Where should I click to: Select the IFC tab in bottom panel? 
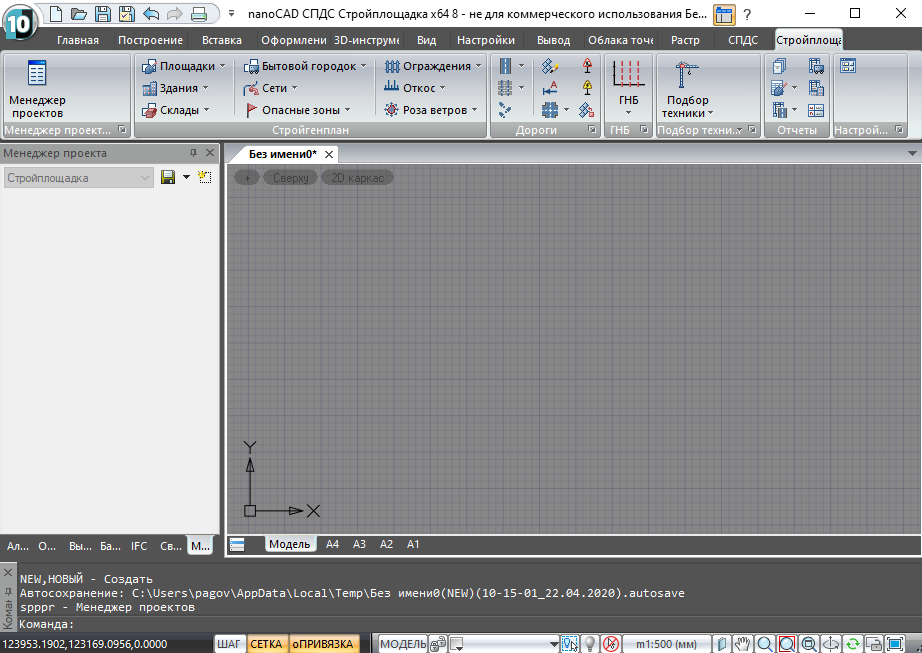(x=139, y=546)
